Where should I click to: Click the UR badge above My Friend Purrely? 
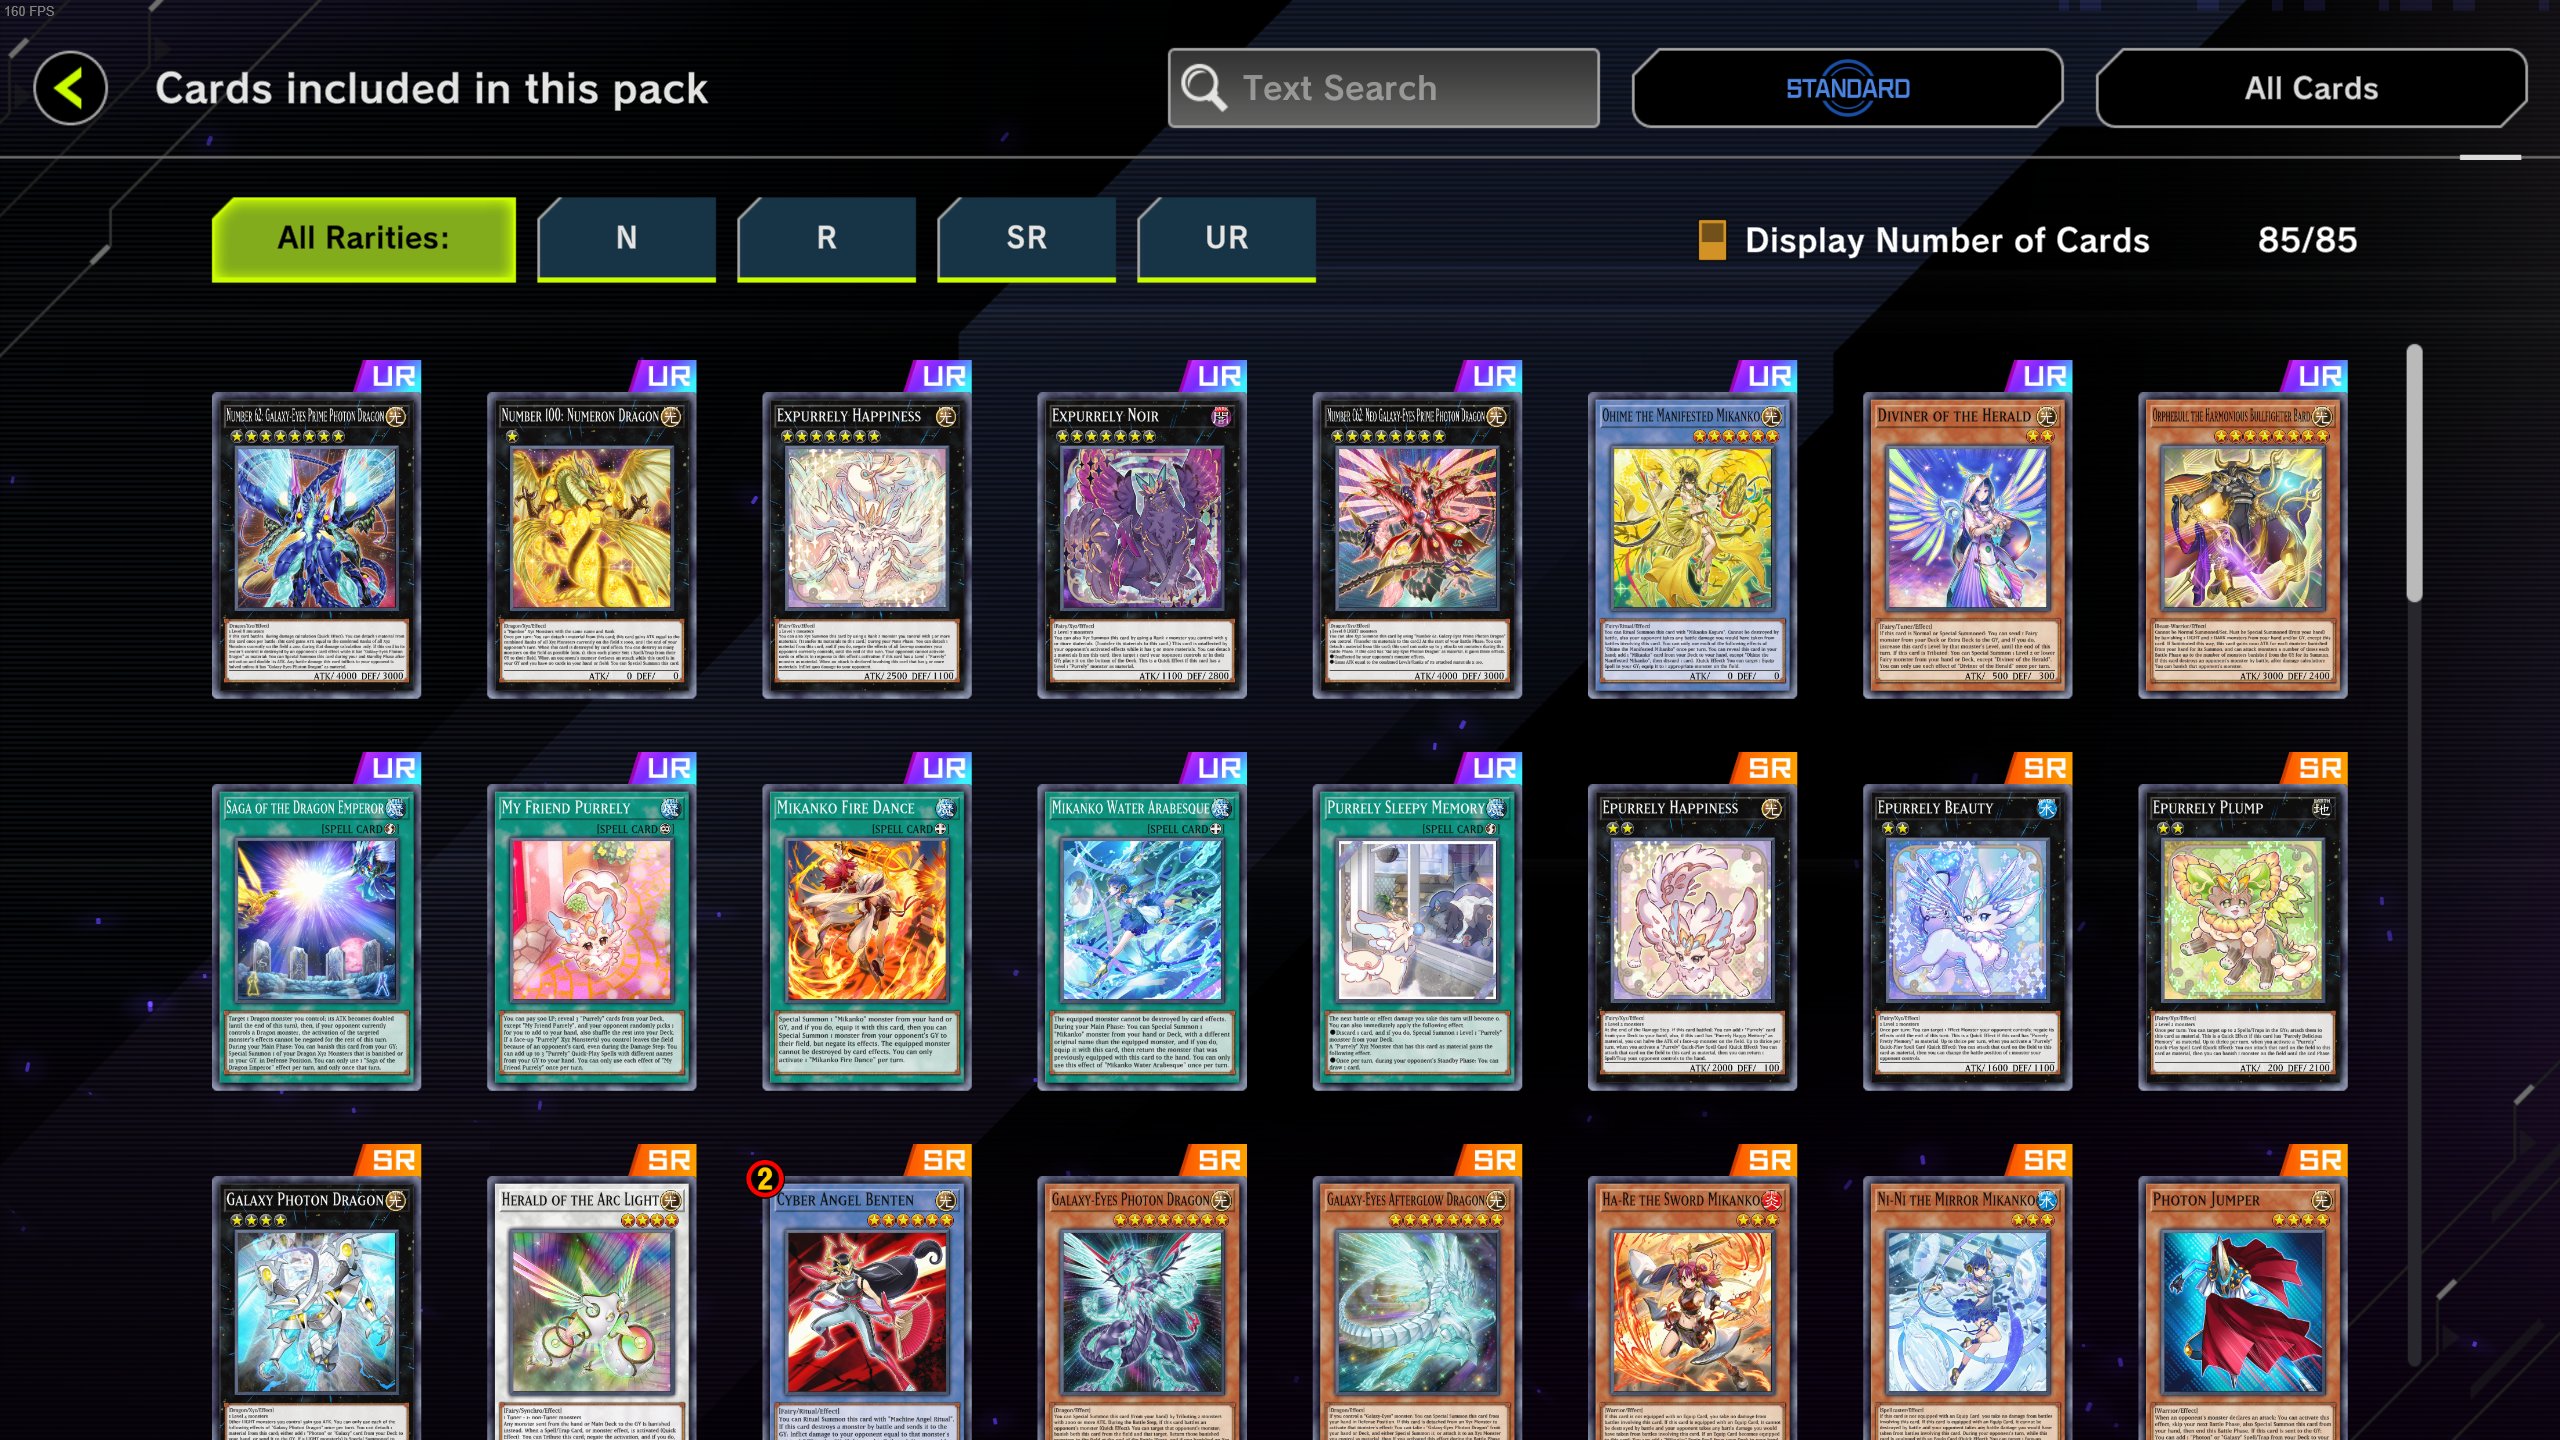click(x=662, y=768)
